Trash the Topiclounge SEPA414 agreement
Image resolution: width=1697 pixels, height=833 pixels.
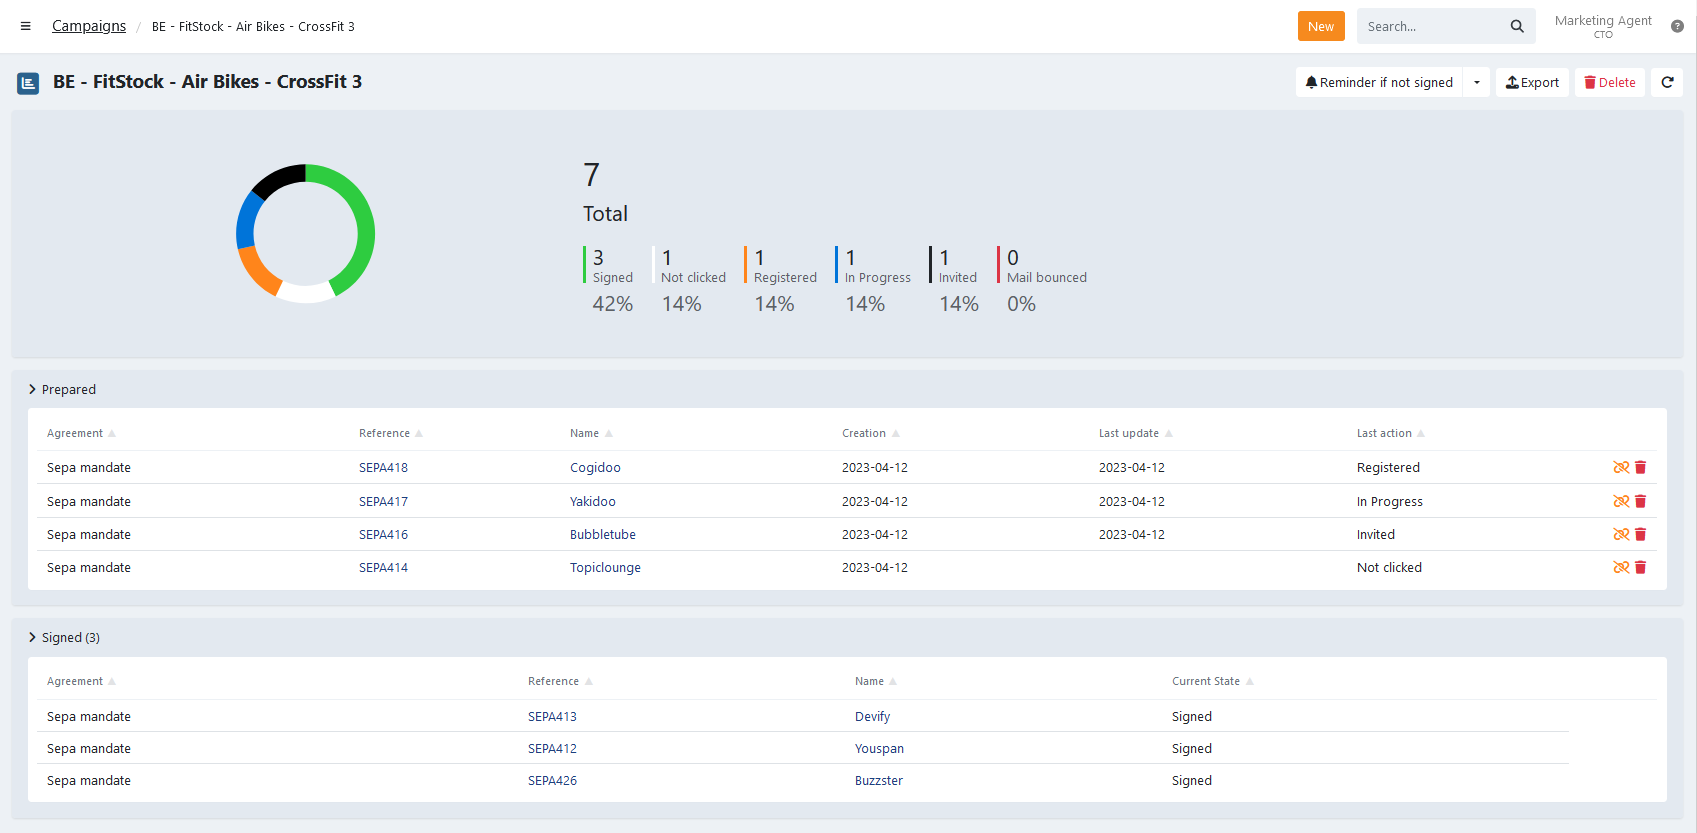pyautogui.click(x=1641, y=568)
